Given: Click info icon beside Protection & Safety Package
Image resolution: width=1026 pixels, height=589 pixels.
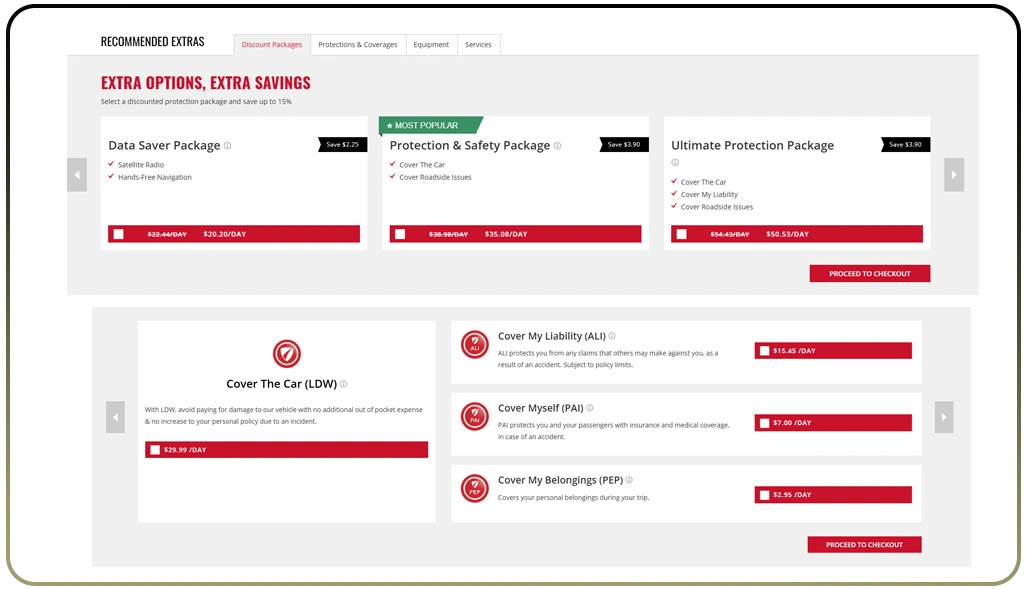Looking at the screenshot, I should pyautogui.click(x=558, y=146).
